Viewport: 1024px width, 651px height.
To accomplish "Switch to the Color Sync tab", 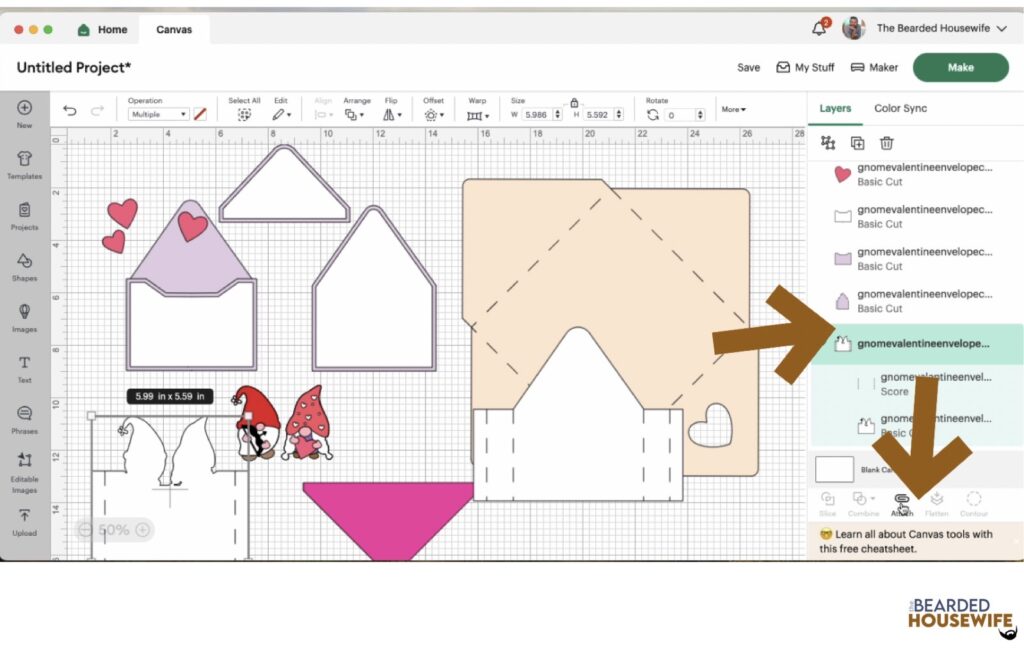I will click(x=900, y=108).
